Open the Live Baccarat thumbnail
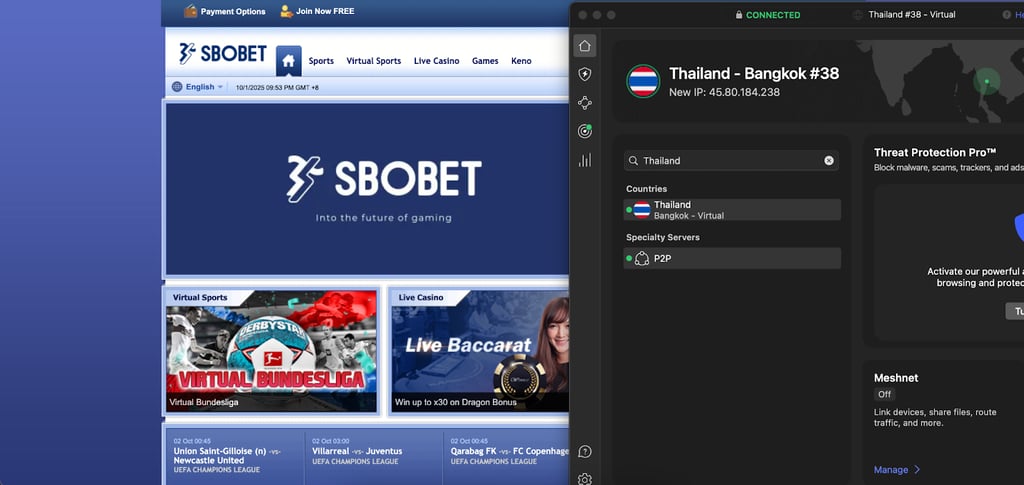The width and height of the screenshot is (1024, 485). (480, 351)
